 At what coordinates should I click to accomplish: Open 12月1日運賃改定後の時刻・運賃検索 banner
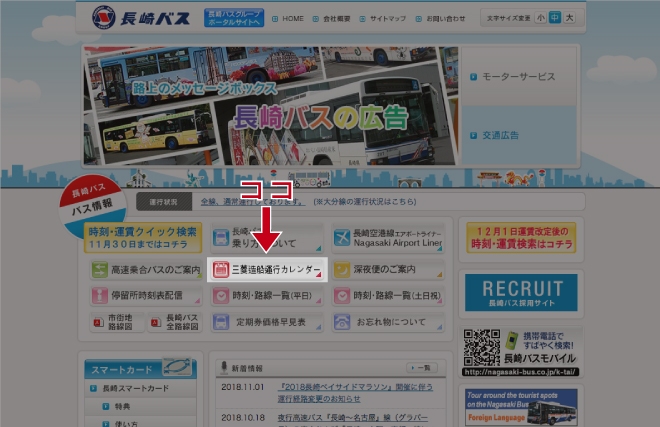point(521,238)
